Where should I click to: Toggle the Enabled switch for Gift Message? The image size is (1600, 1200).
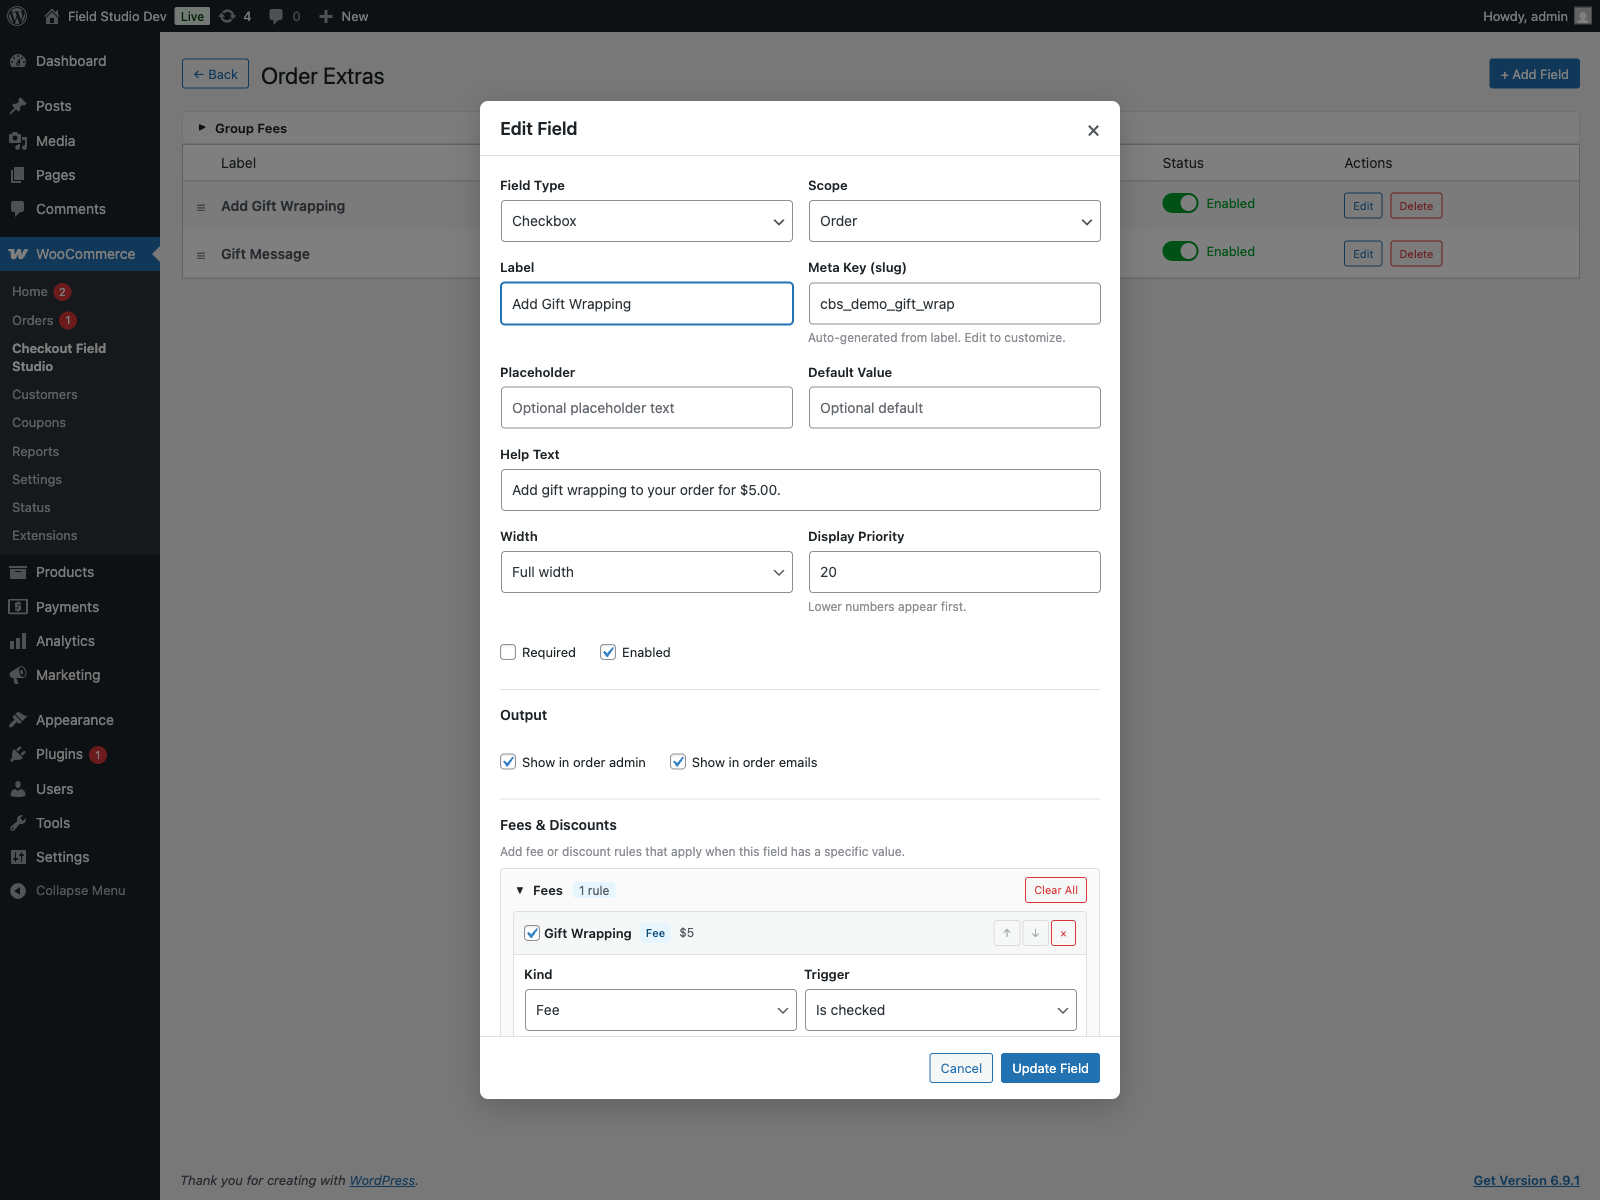click(1181, 251)
